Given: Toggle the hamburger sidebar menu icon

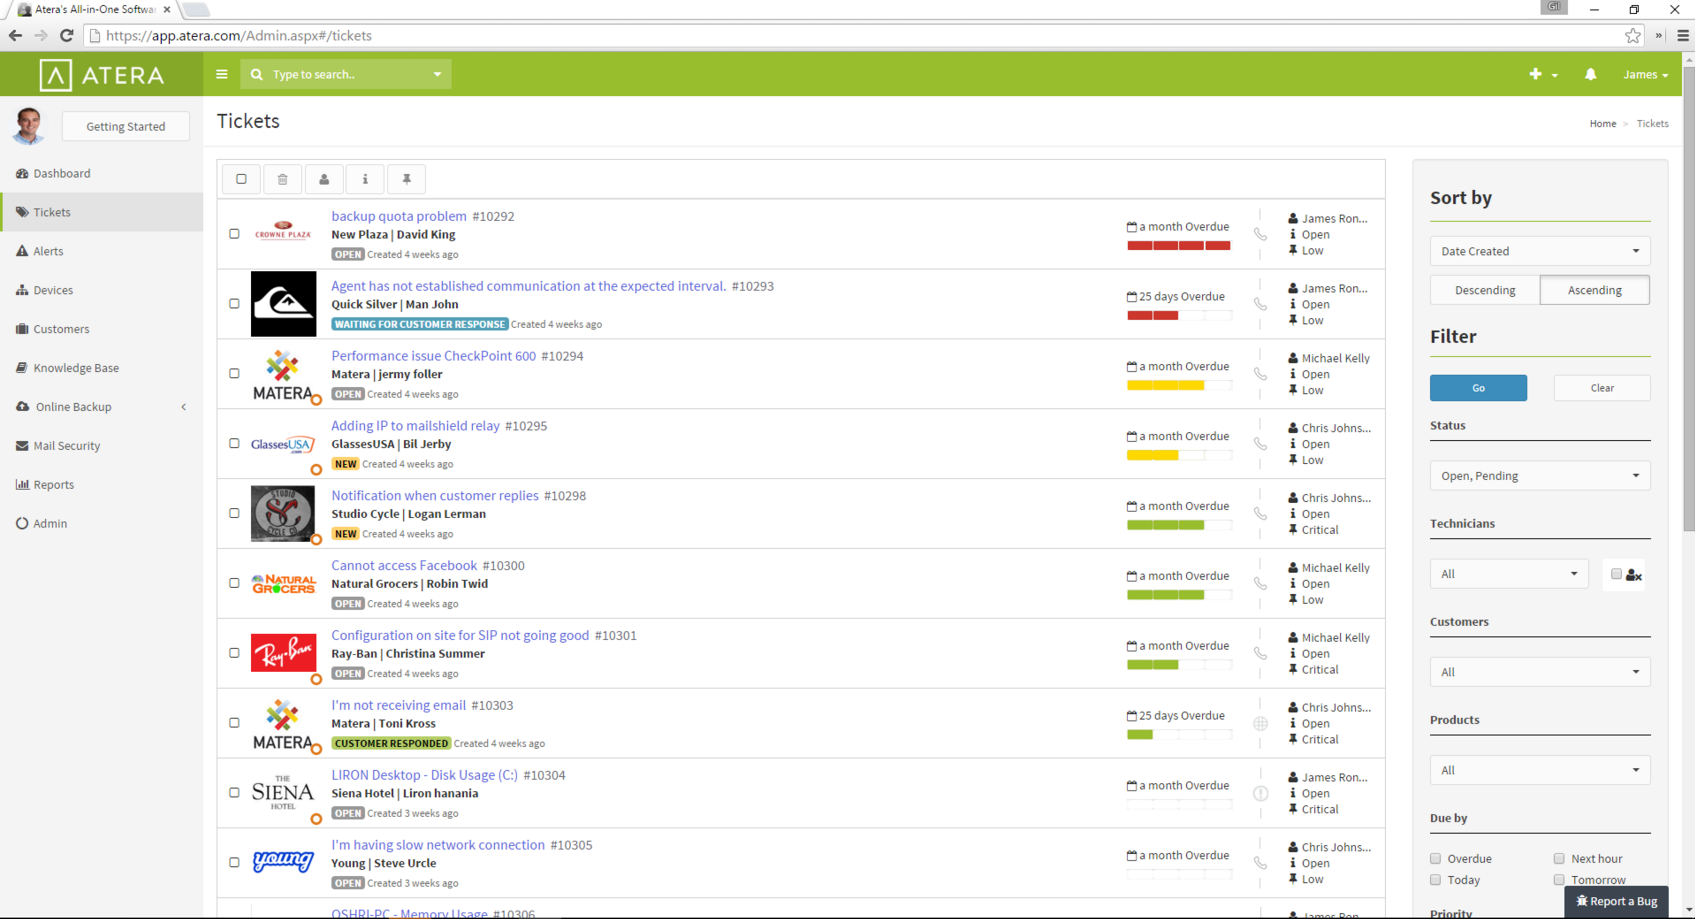Looking at the screenshot, I should point(222,74).
